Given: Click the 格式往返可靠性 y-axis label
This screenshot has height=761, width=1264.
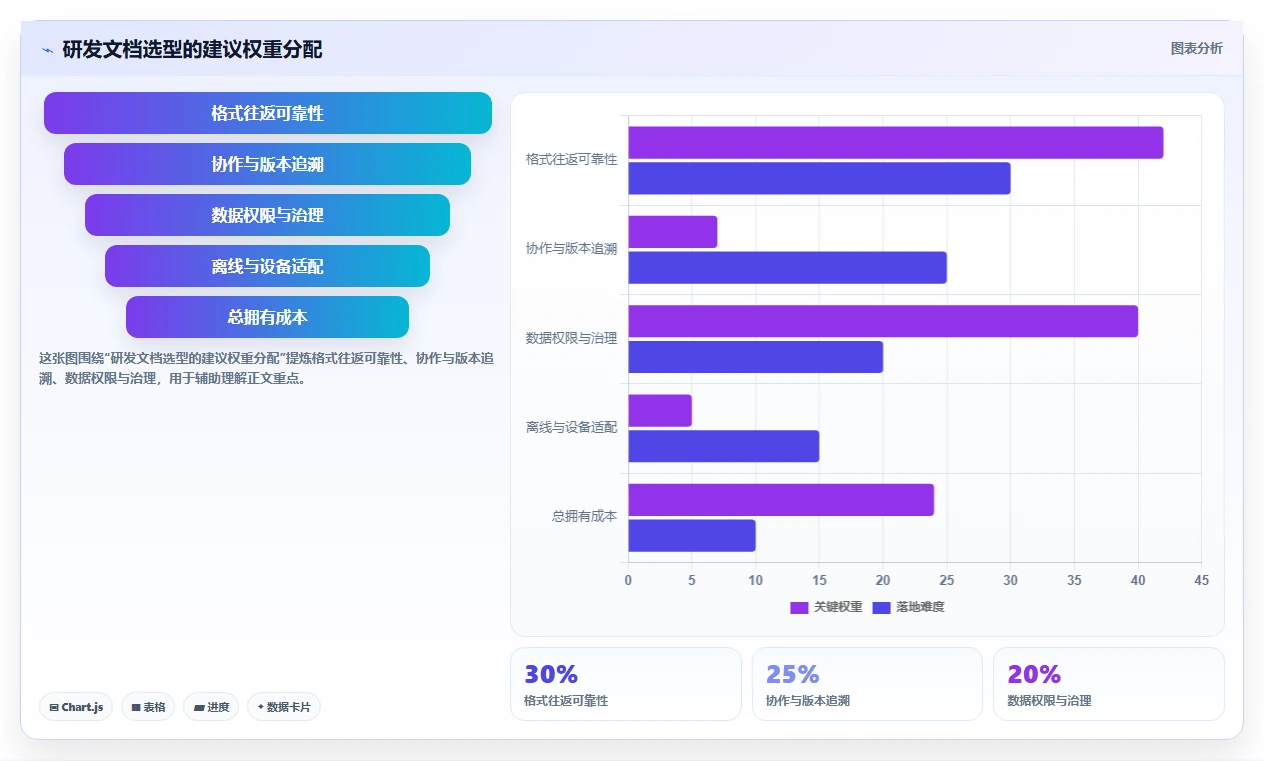Looking at the screenshot, I should click(572, 159).
